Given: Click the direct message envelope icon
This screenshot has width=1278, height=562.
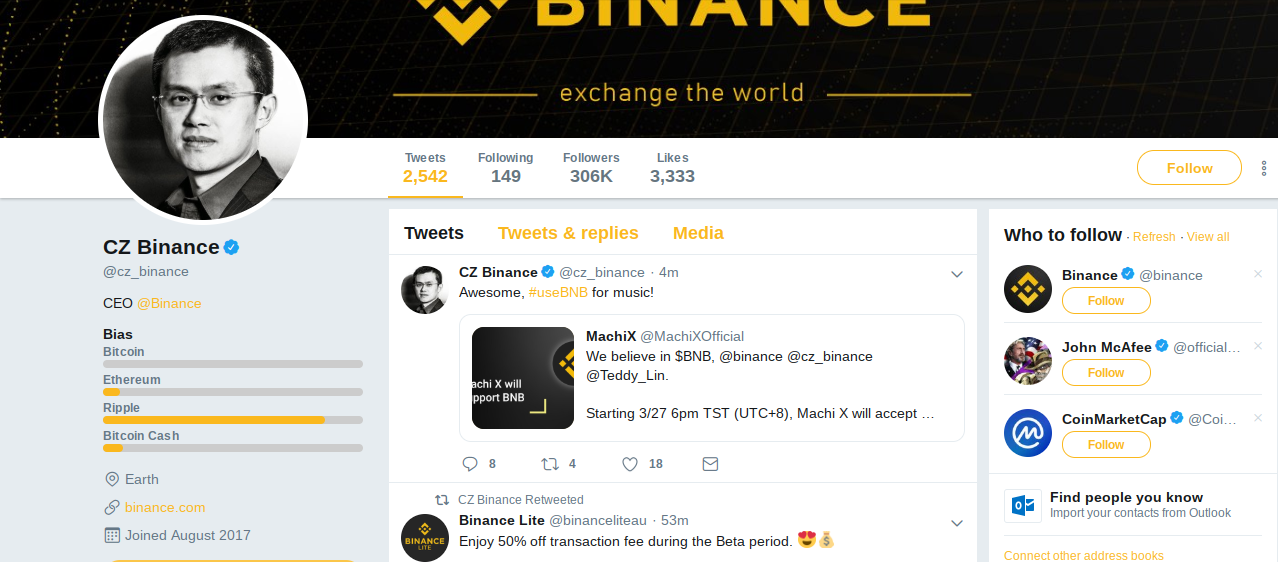Looking at the screenshot, I should [x=710, y=464].
